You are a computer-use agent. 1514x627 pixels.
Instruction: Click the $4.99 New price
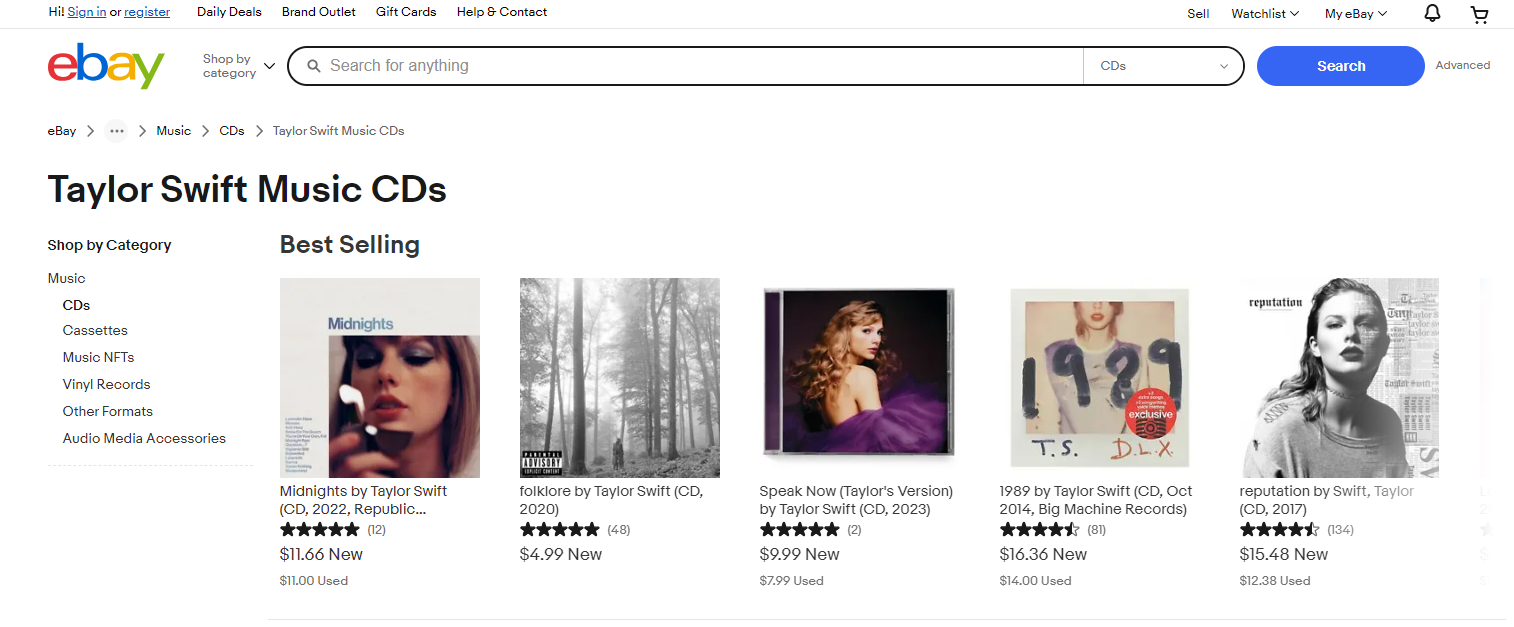click(x=561, y=554)
